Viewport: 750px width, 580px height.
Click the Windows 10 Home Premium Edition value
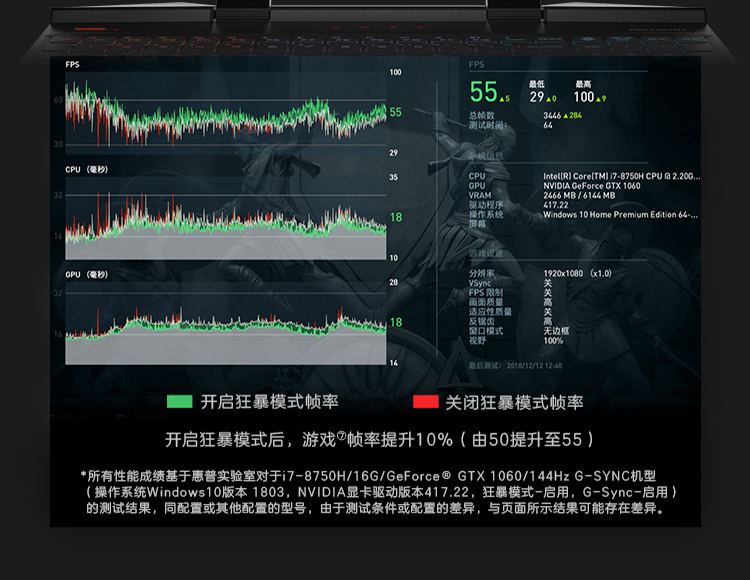[620, 215]
